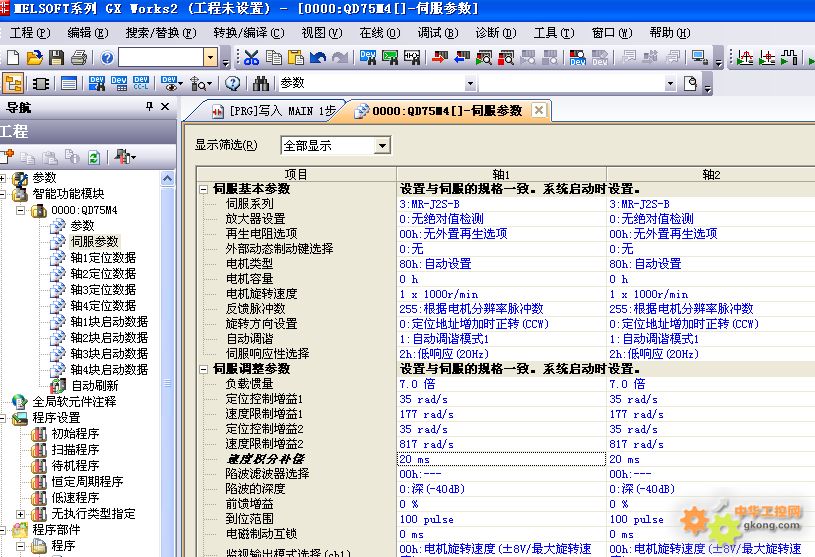
Task: Collapse the 0000:QD75M4 tree node
Action: click(x=20, y=210)
